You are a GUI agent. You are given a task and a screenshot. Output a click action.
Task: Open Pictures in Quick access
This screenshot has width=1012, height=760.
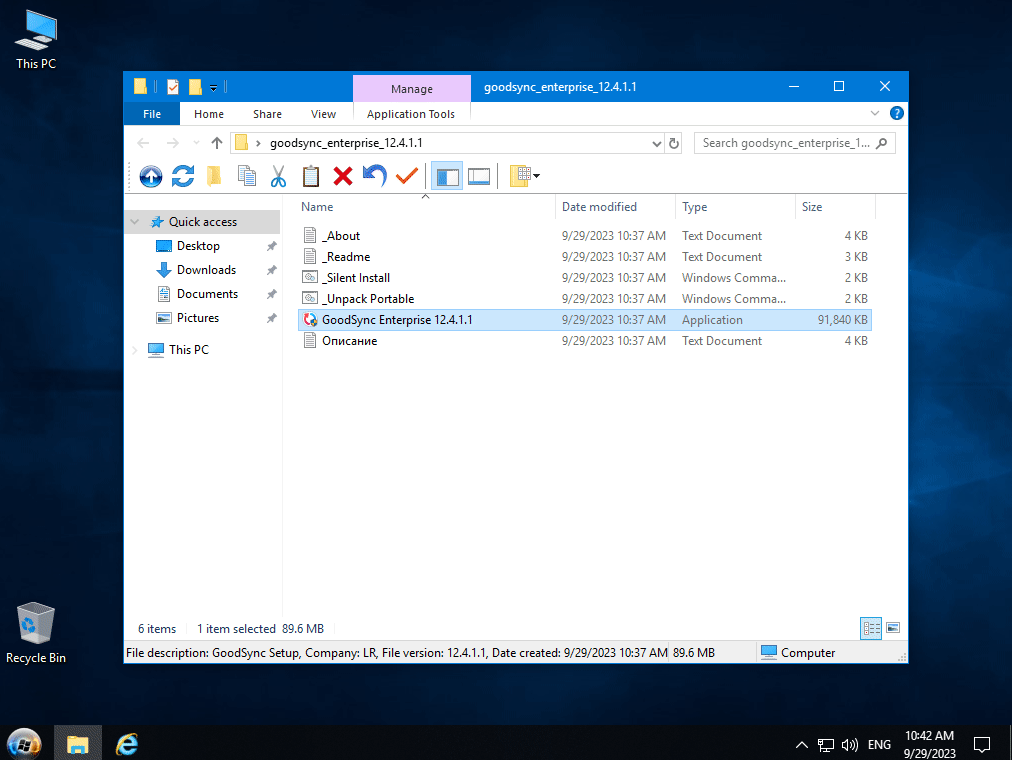pyautogui.click(x=197, y=317)
